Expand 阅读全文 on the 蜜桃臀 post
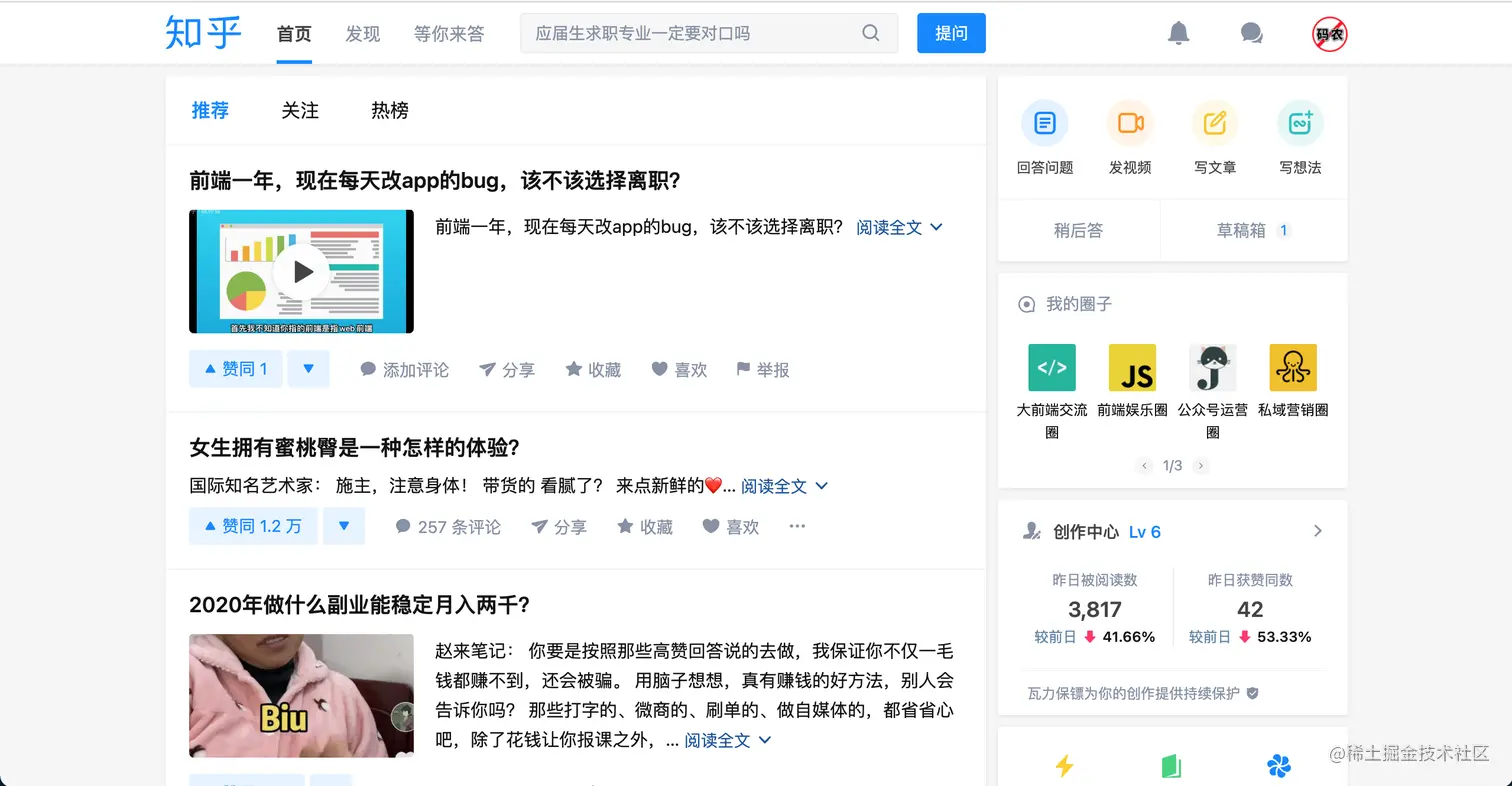 click(x=784, y=486)
